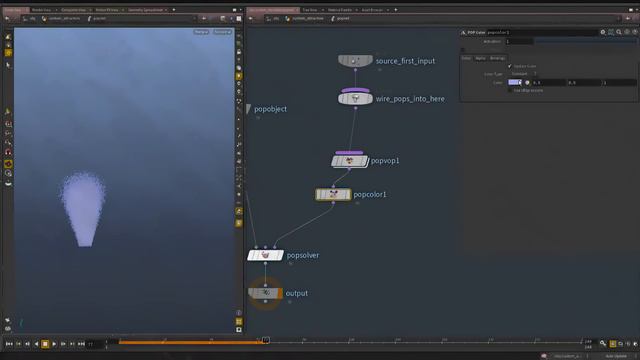The width and height of the screenshot is (640, 360).
Task: Select the popcolor1 node
Action: [333, 195]
